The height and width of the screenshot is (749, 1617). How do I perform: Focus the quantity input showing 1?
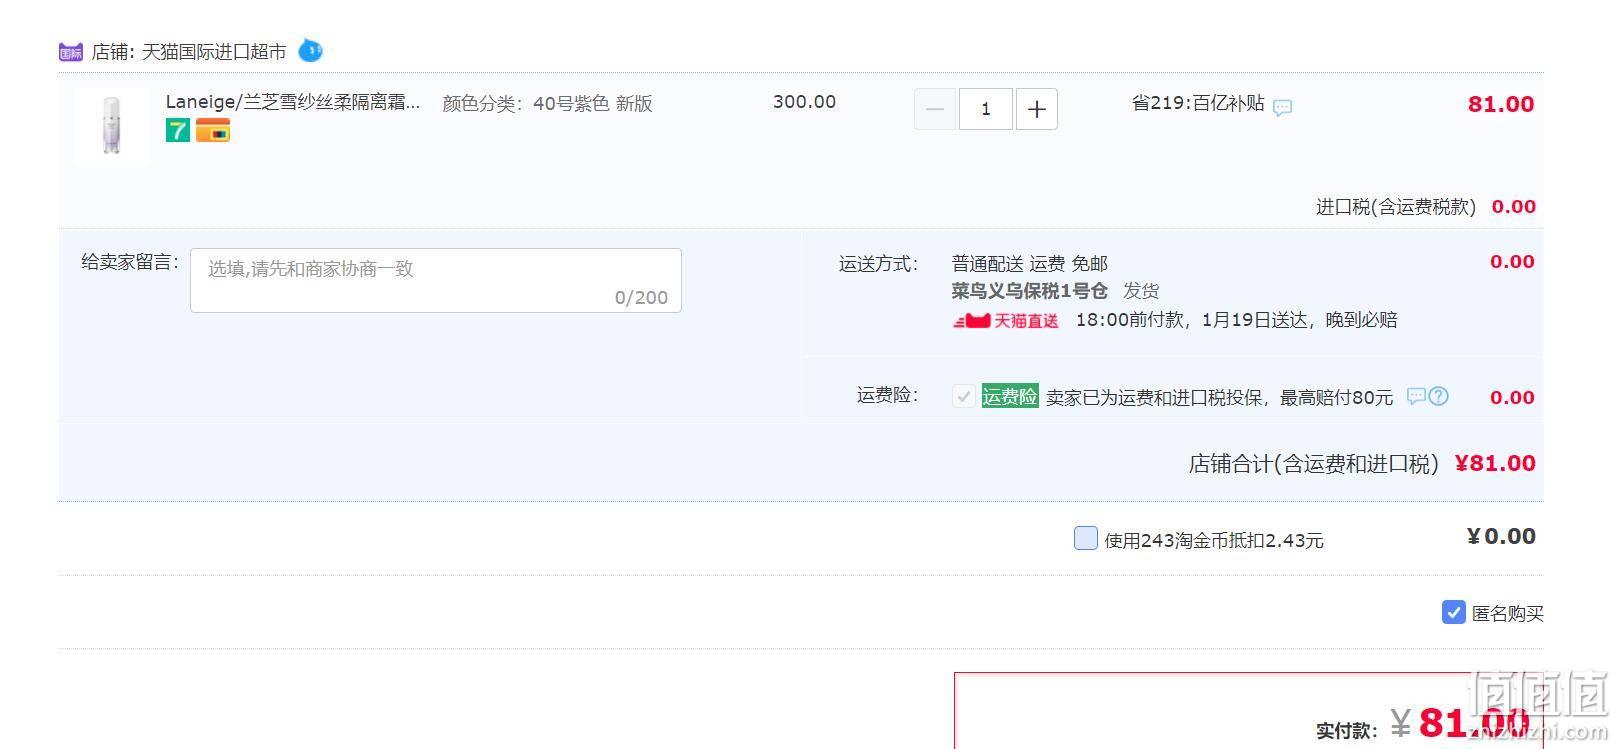coord(986,109)
